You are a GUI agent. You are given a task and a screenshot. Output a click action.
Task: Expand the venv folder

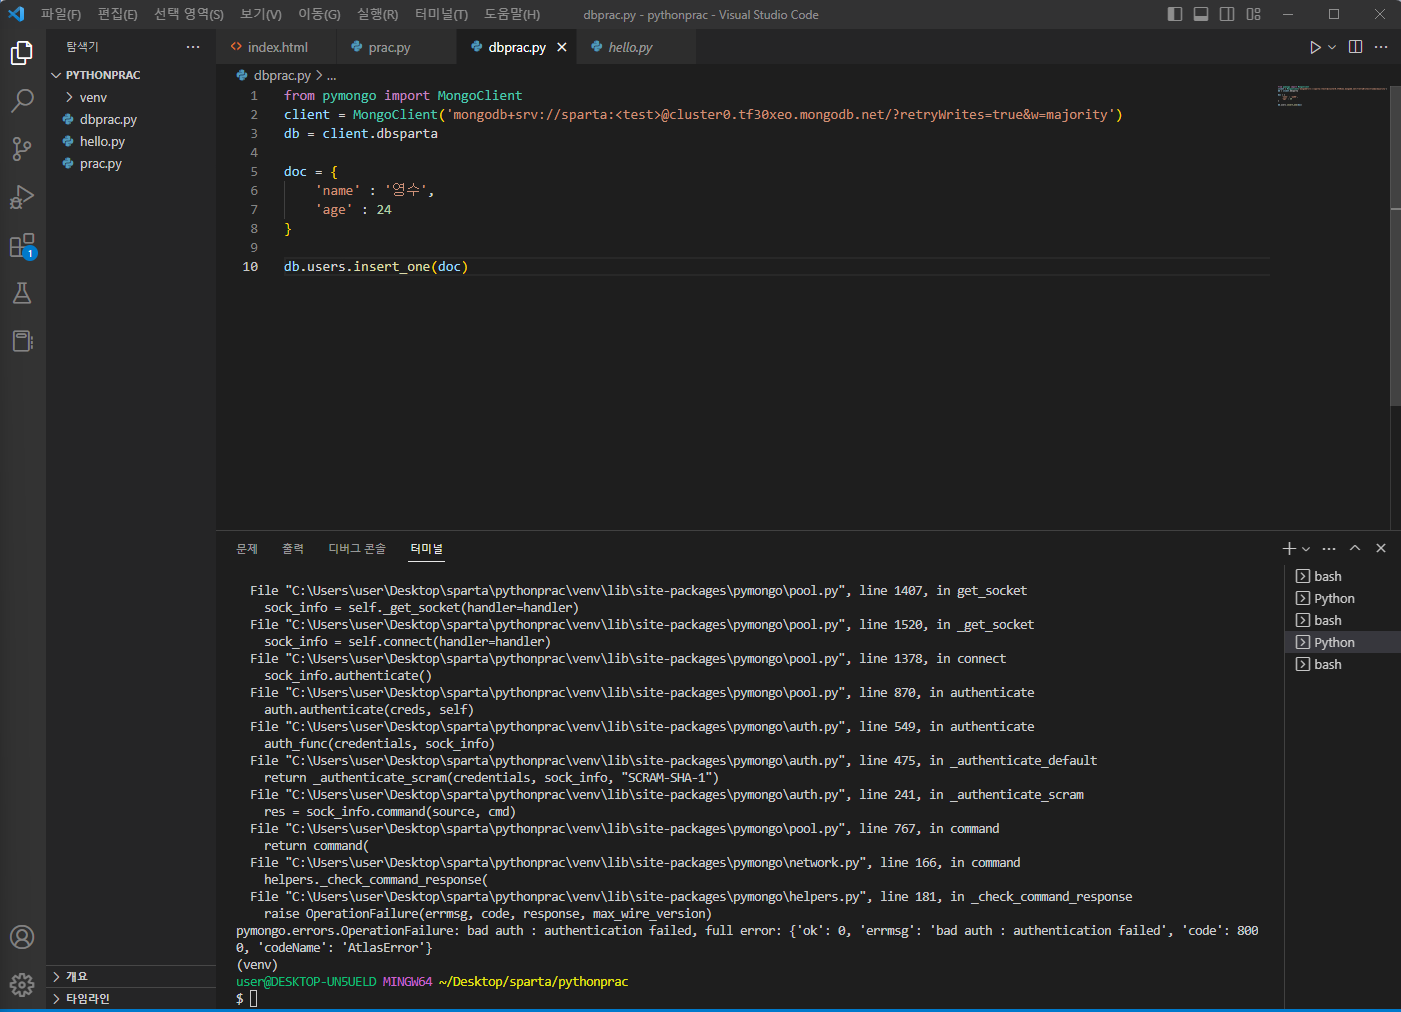(x=131, y=97)
